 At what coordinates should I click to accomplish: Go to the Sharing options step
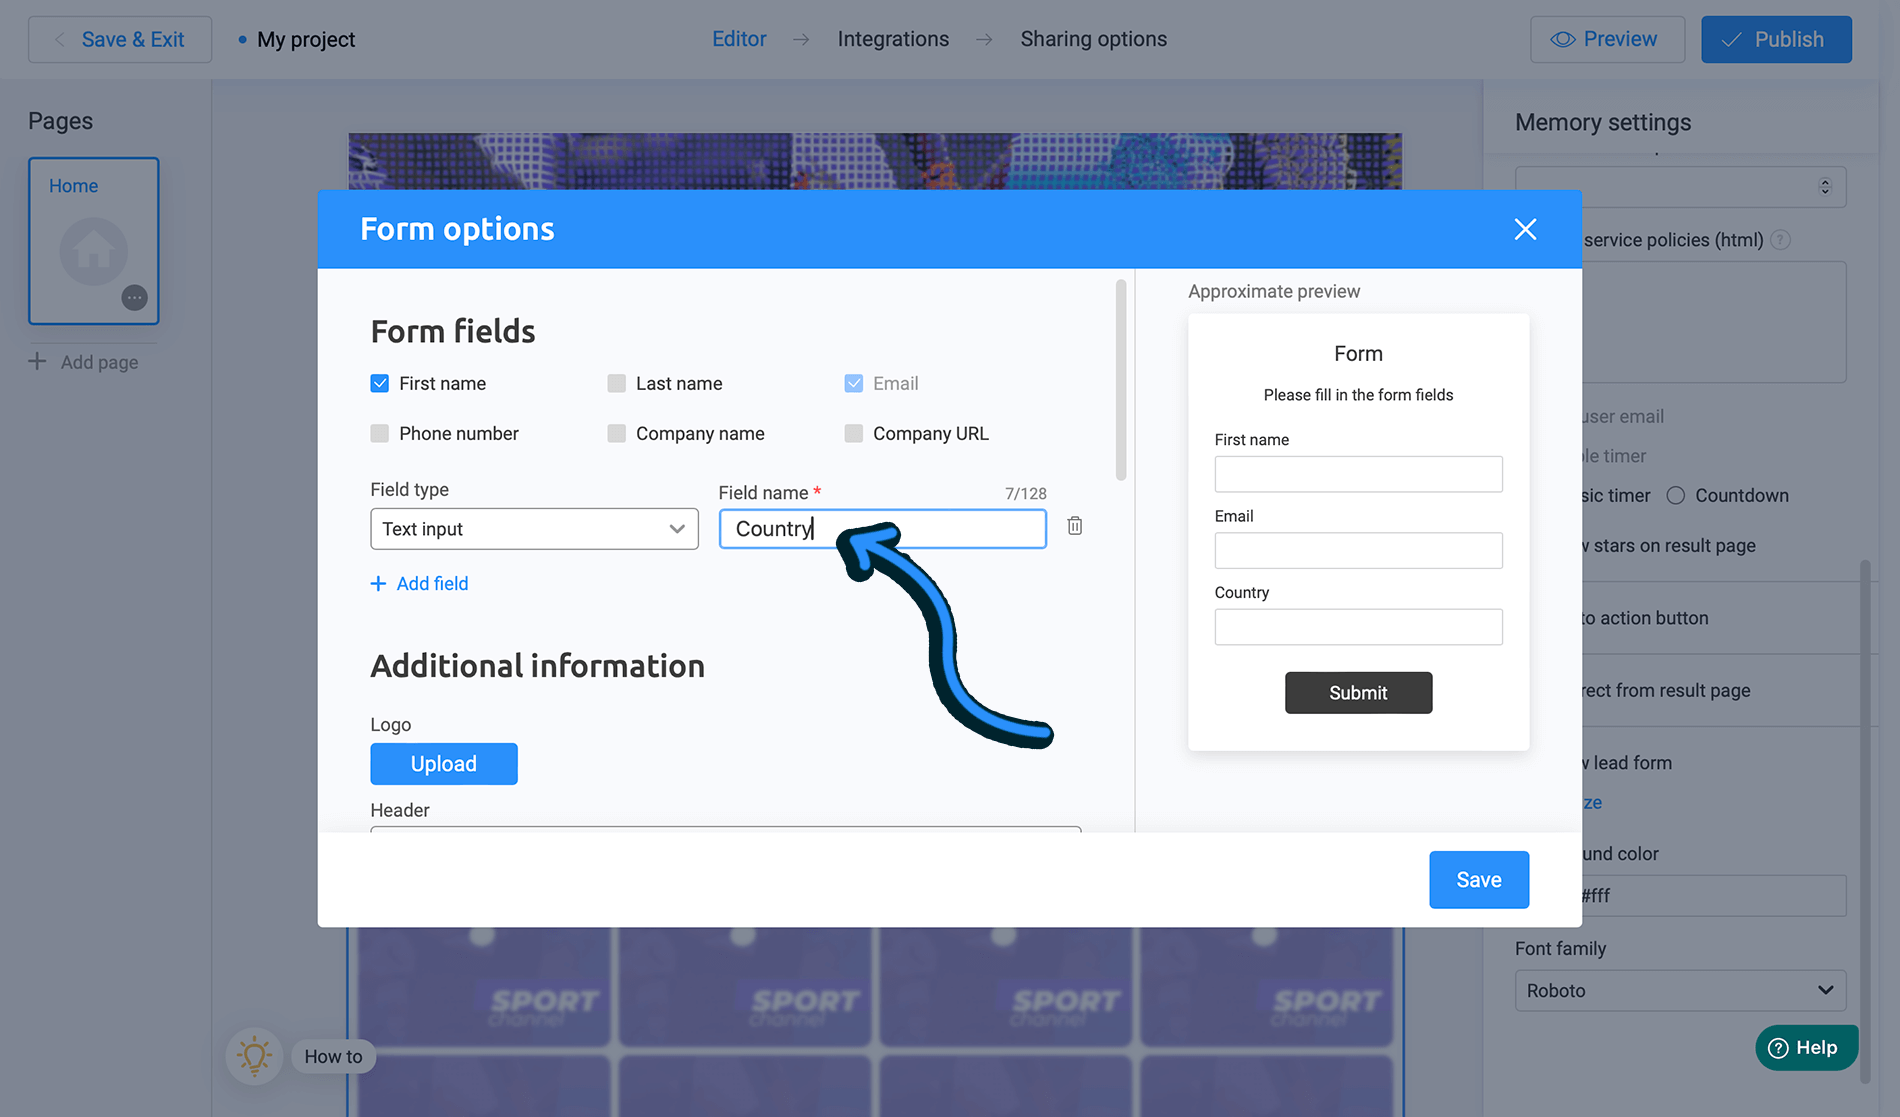(1093, 39)
